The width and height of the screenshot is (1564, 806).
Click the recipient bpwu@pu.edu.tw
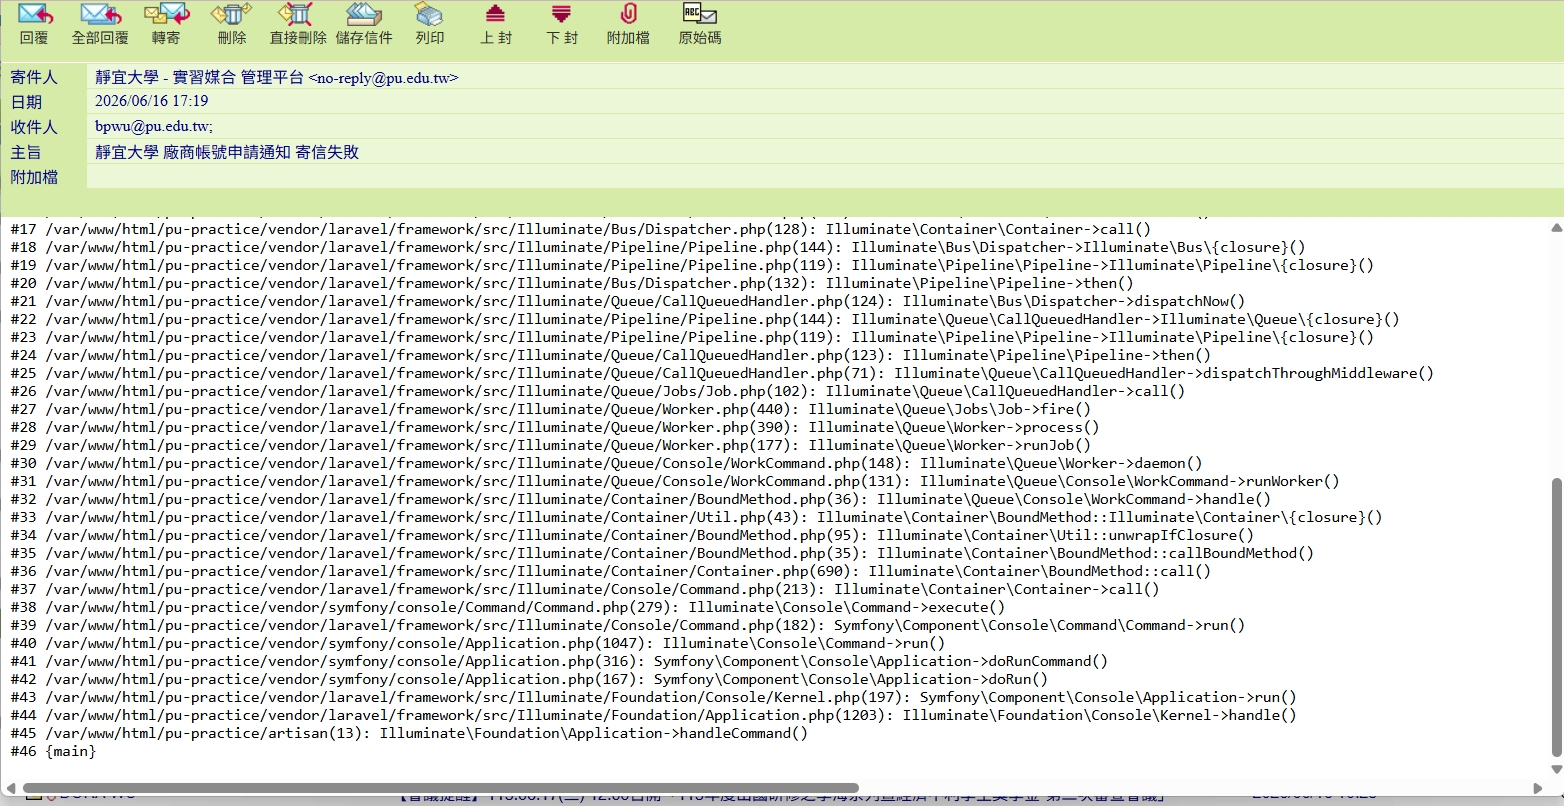(x=154, y=126)
